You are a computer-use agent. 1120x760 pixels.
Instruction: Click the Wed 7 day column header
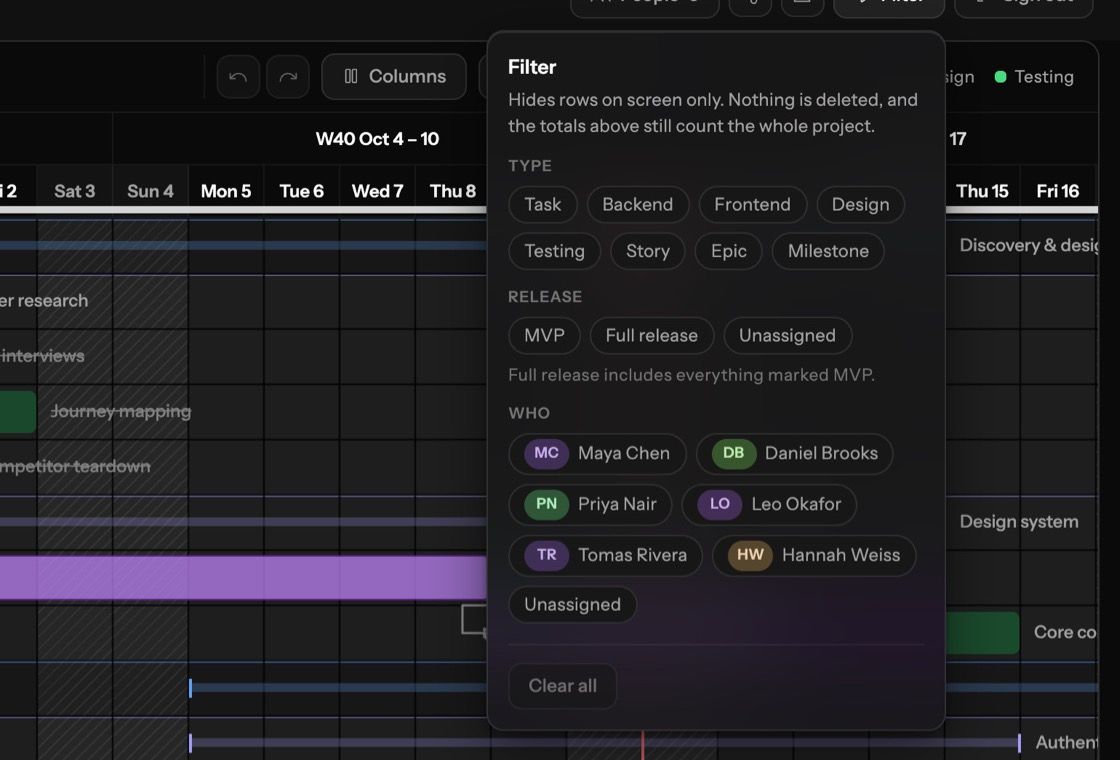coord(377,191)
